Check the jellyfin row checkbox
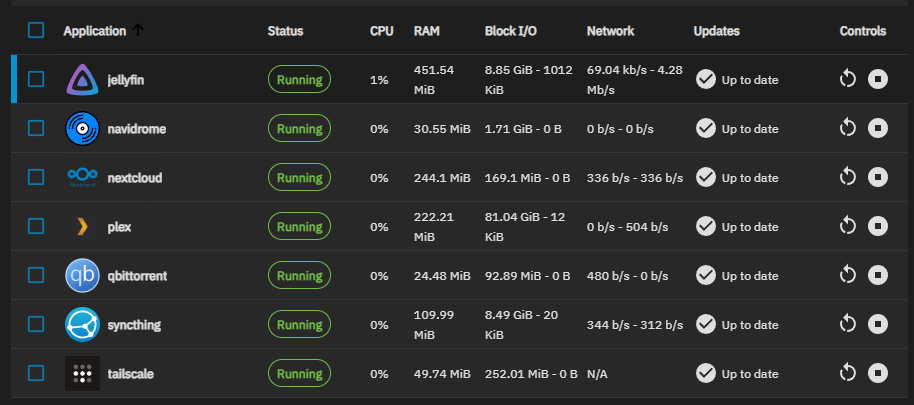 (x=36, y=79)
